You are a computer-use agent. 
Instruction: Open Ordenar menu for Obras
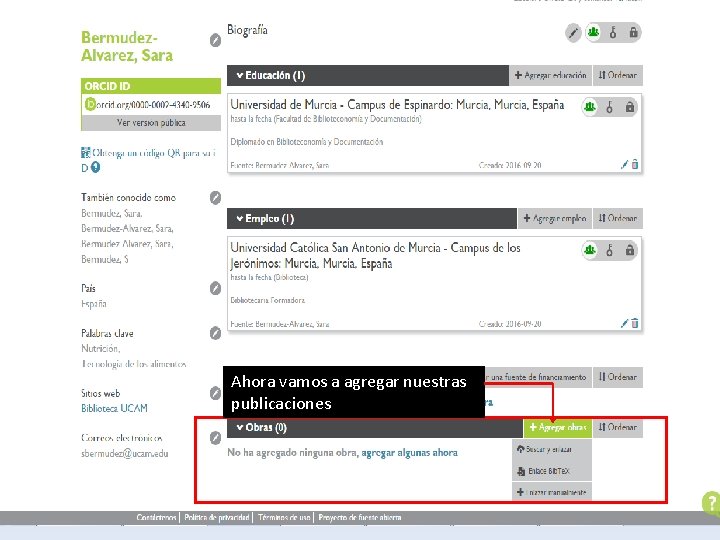[x=618, y=428]
